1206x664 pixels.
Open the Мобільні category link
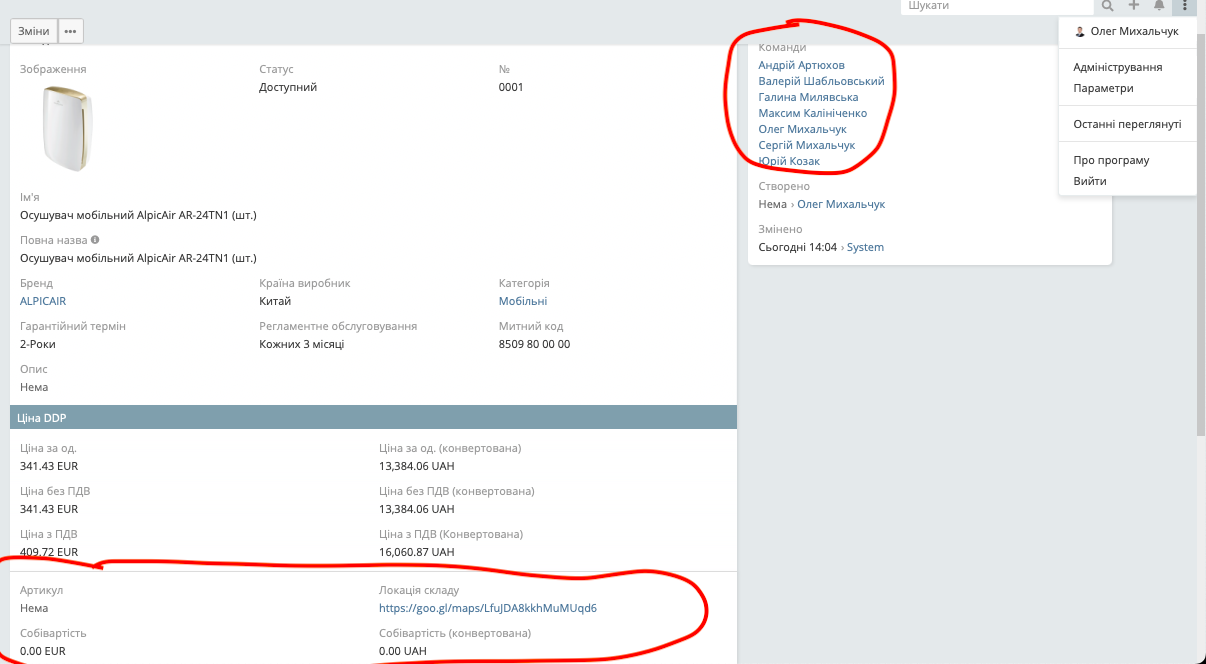click(522, 301)
